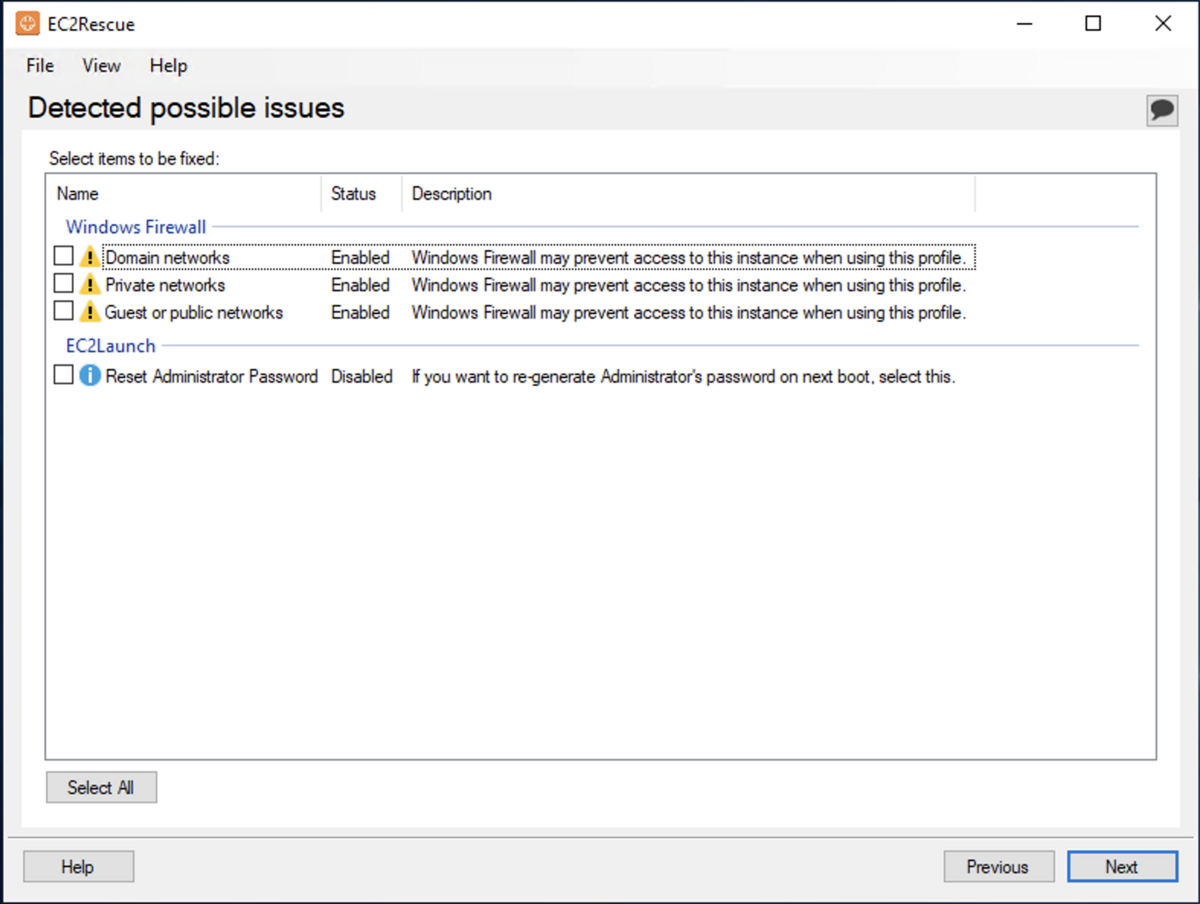Check the Domain networks checkbox
The image size is (1200, 904).
pos(64,256)
